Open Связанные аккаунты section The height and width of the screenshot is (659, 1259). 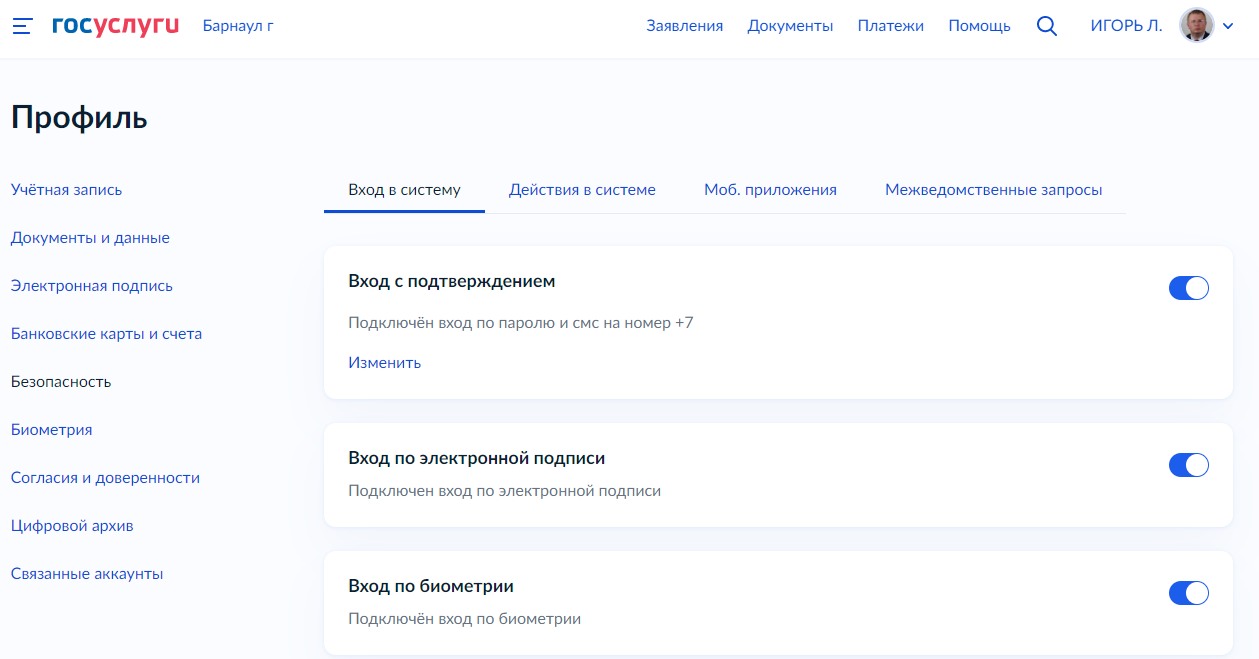87,574
